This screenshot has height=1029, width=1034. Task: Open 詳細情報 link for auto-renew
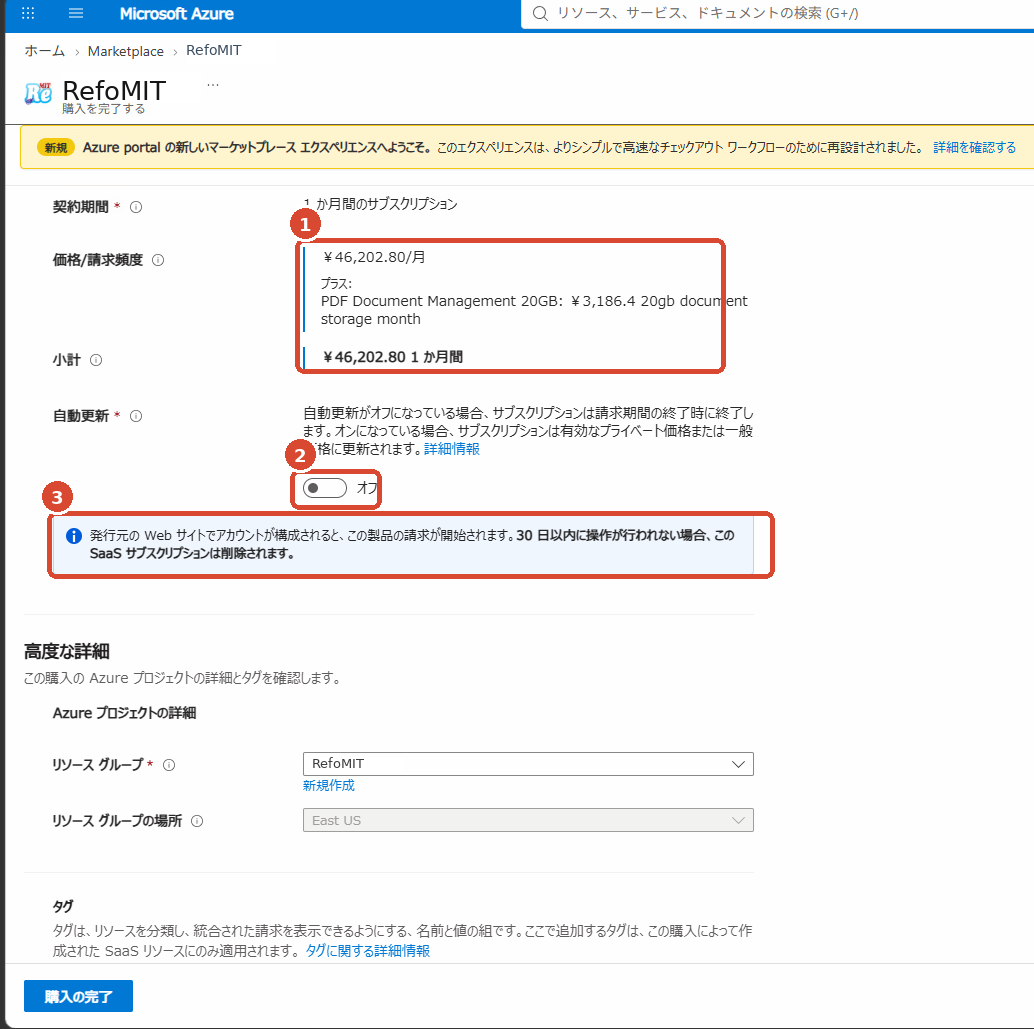[452, 449]
